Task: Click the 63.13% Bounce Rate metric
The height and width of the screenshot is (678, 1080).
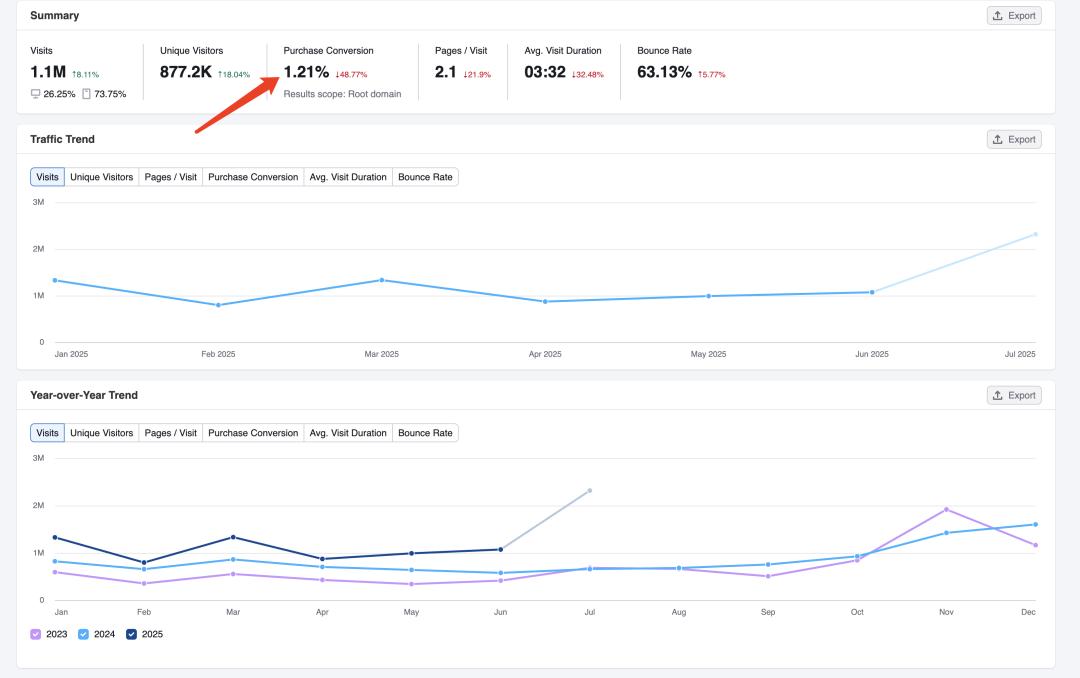Action: (664, 72)
